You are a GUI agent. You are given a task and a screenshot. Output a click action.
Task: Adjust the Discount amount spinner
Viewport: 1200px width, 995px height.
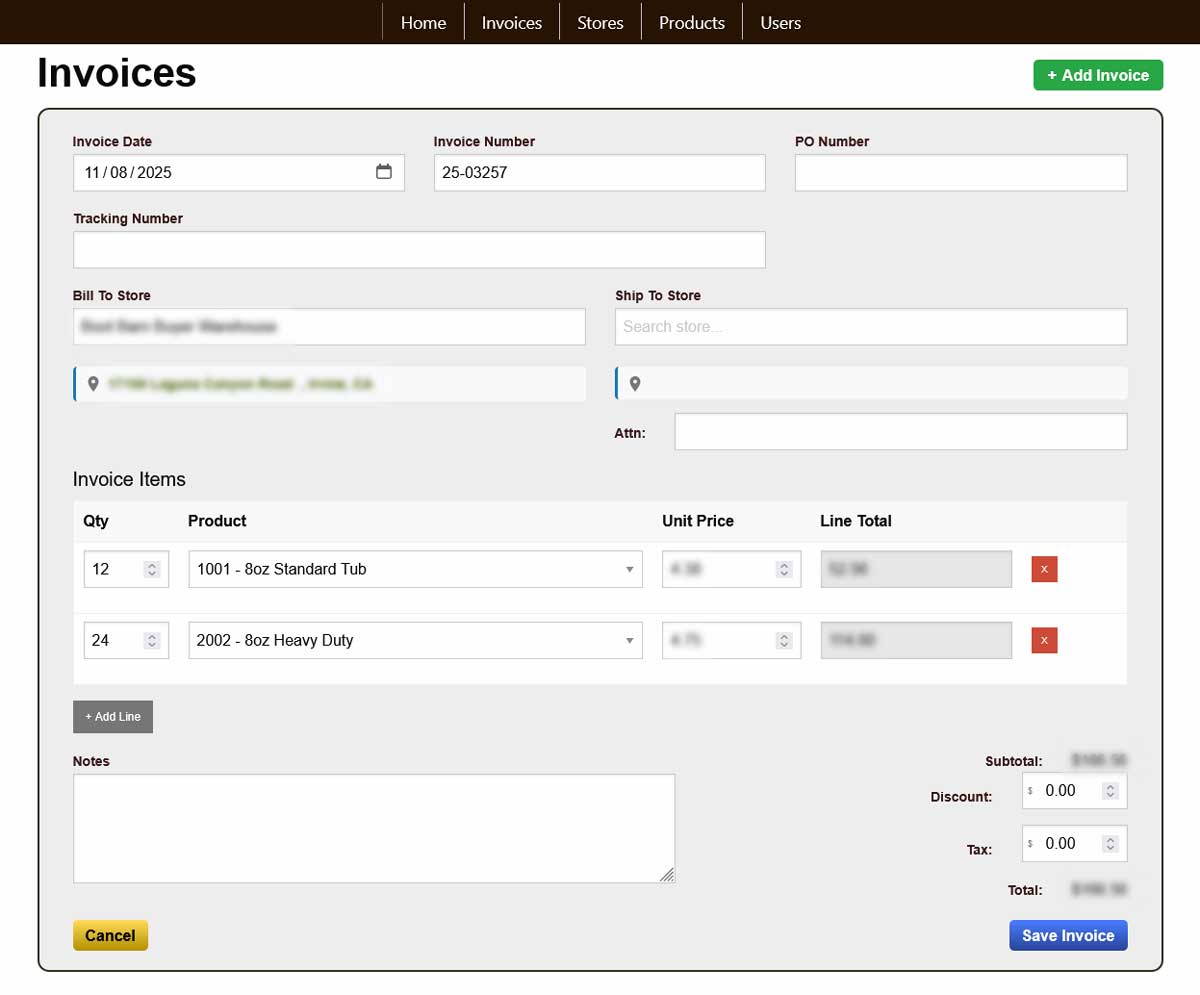1109,791
